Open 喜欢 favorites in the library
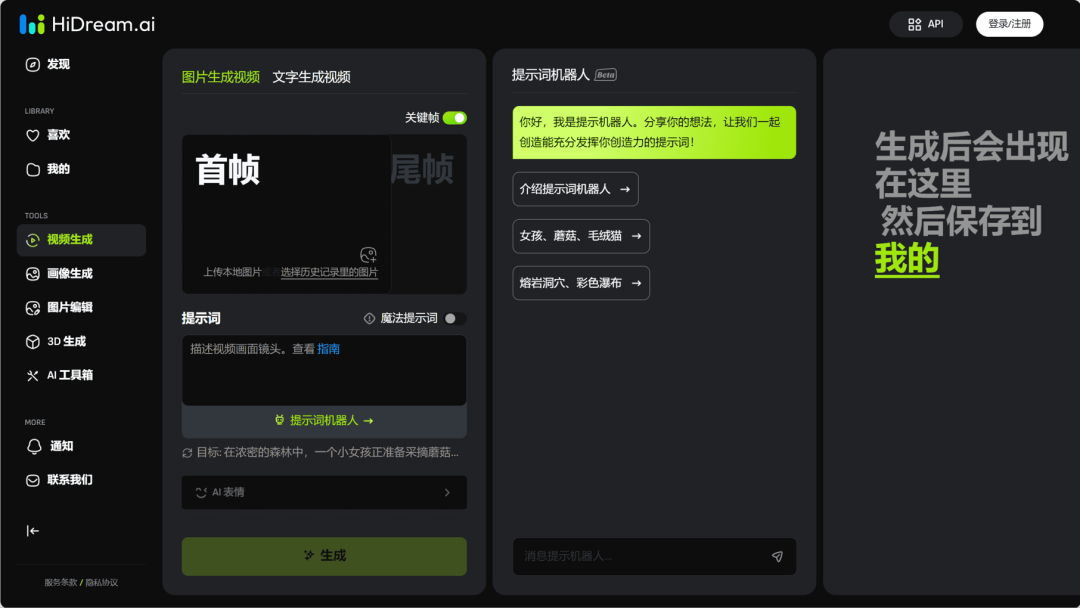The image size is (1080, 608). click(x=48, y=135)
